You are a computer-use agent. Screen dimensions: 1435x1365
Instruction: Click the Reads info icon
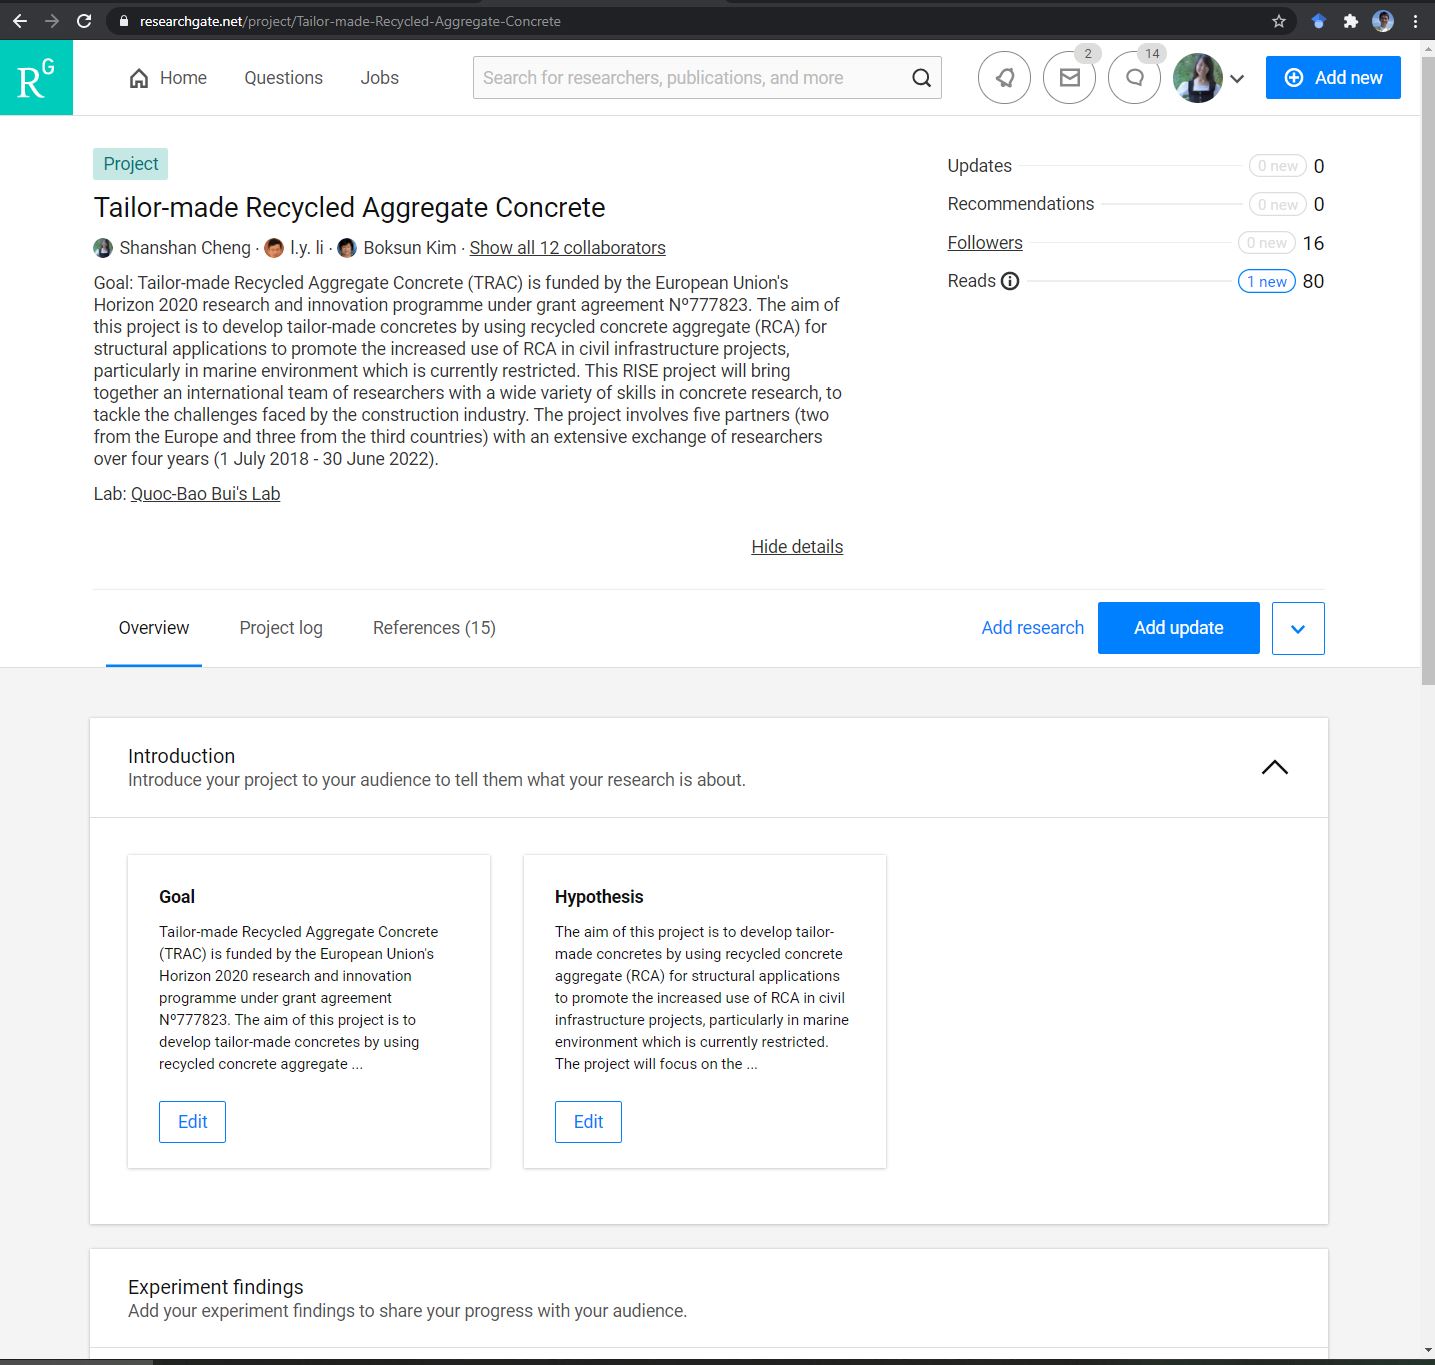point(1010,281)
